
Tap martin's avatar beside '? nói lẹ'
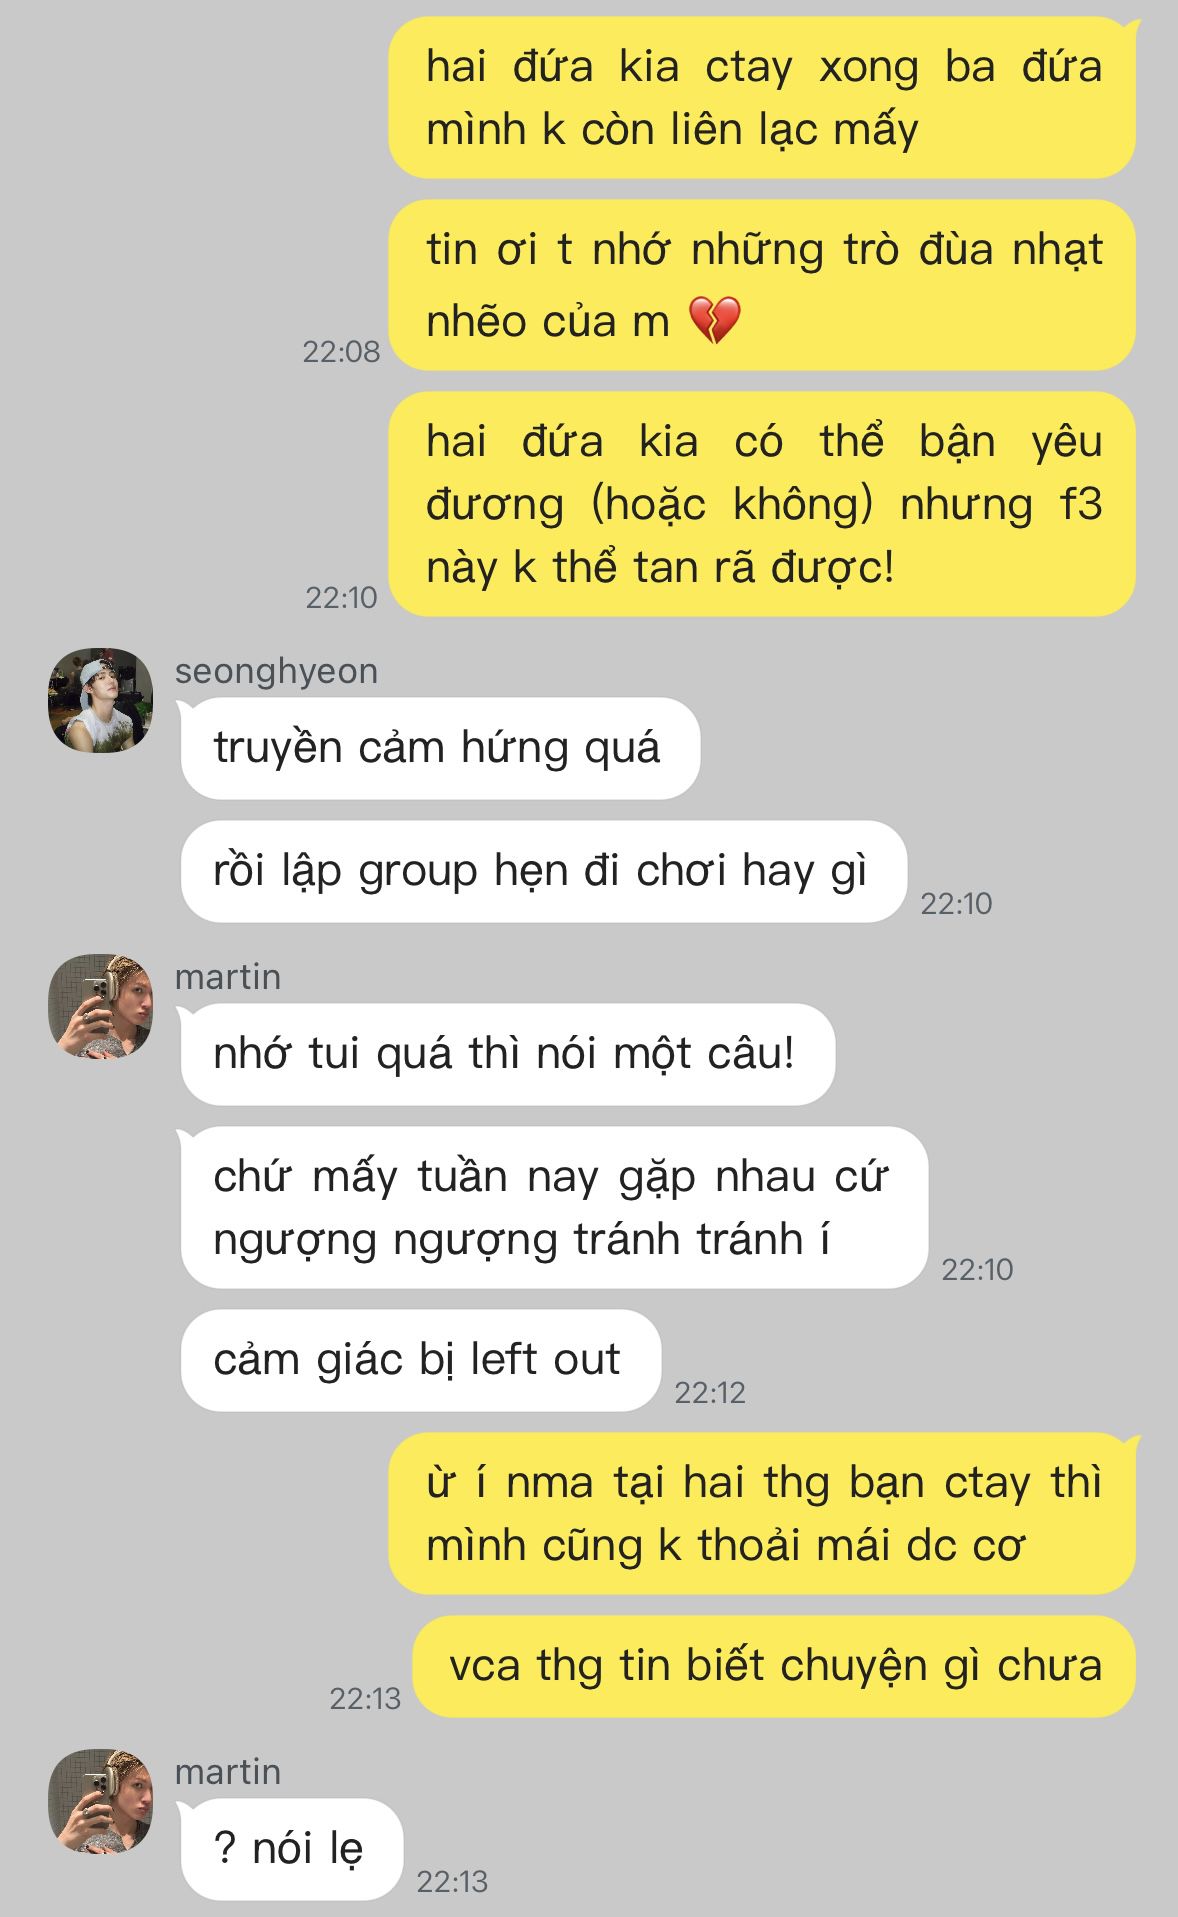(x=100, y=1801)
